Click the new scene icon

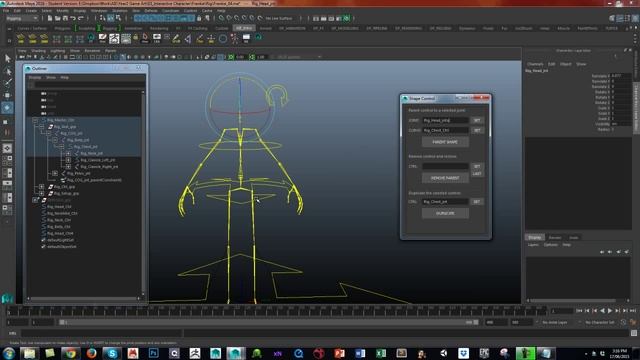(49, 18)
